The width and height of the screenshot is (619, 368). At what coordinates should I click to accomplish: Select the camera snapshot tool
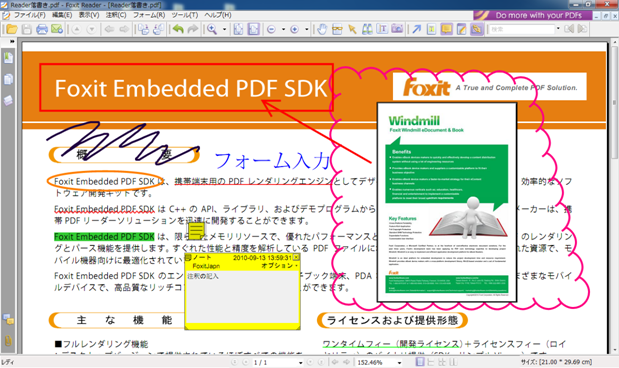(x=397, y=29)
